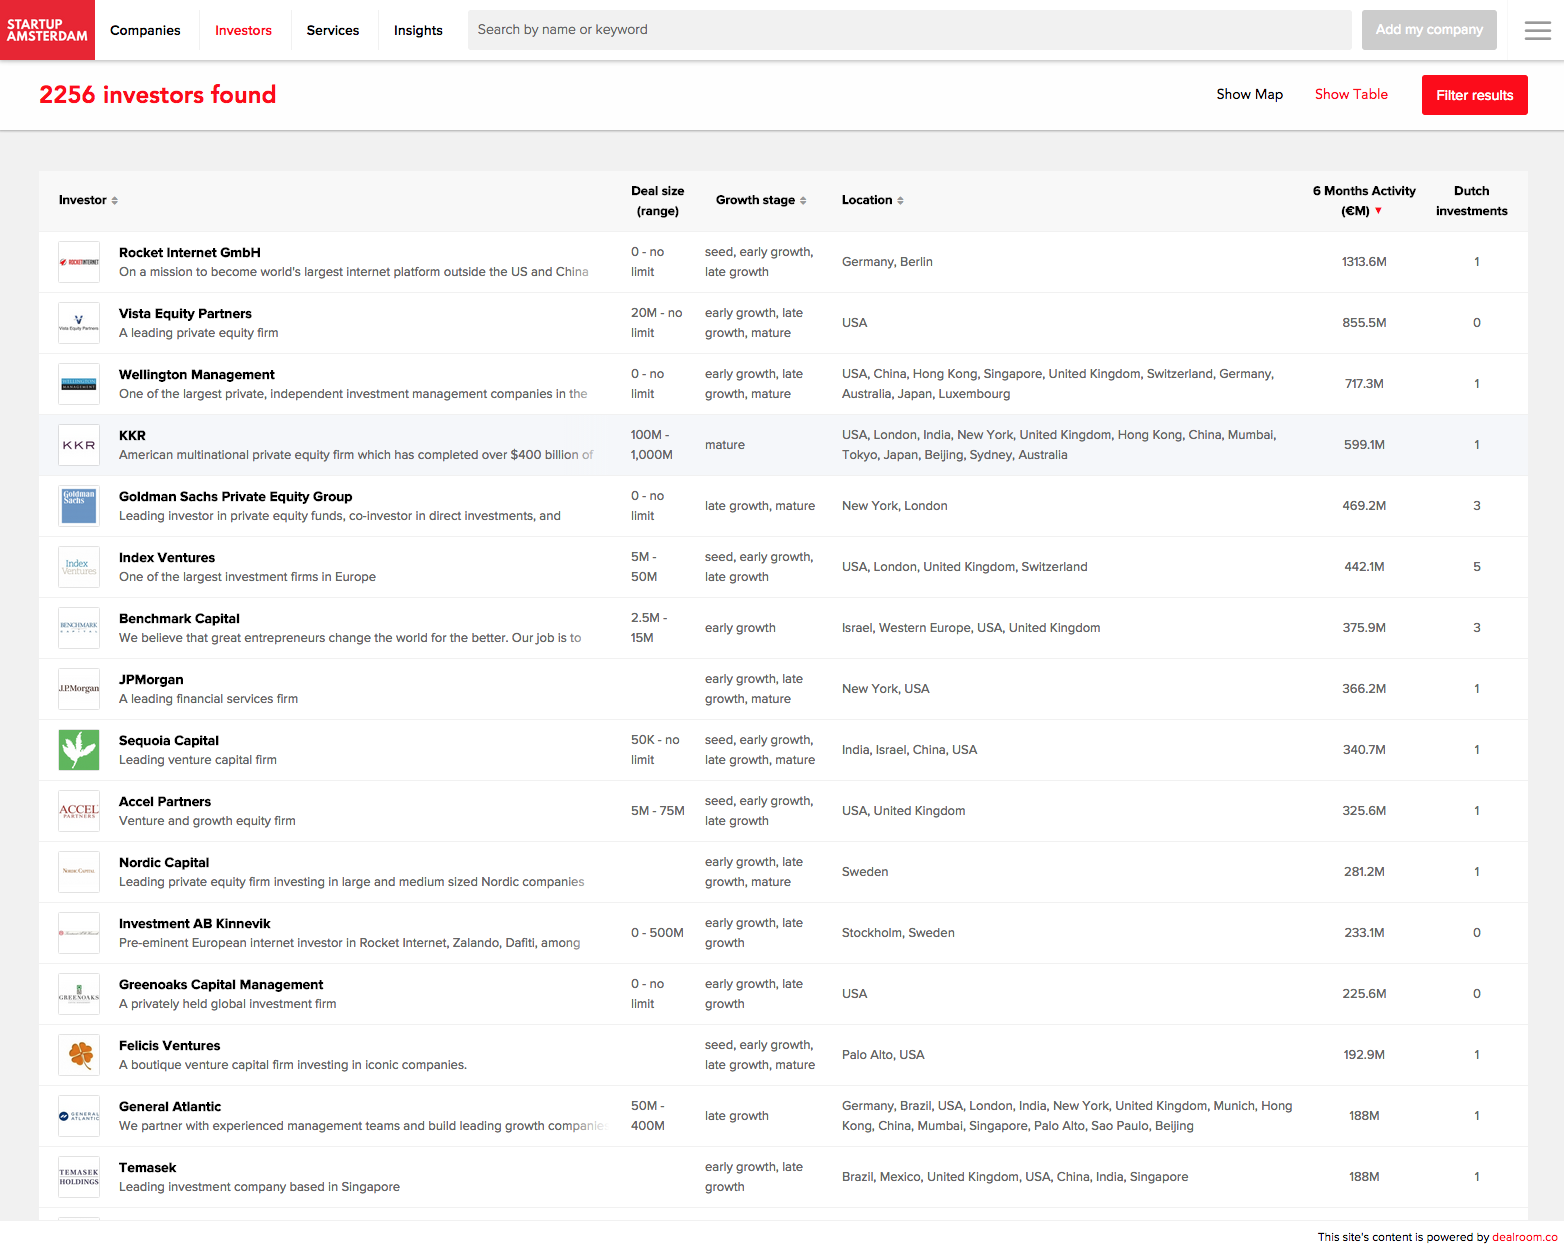This screenshot has width=1564, height=1248.
Task: Open the hamburger menu icon
Action: coord(1537,30)
